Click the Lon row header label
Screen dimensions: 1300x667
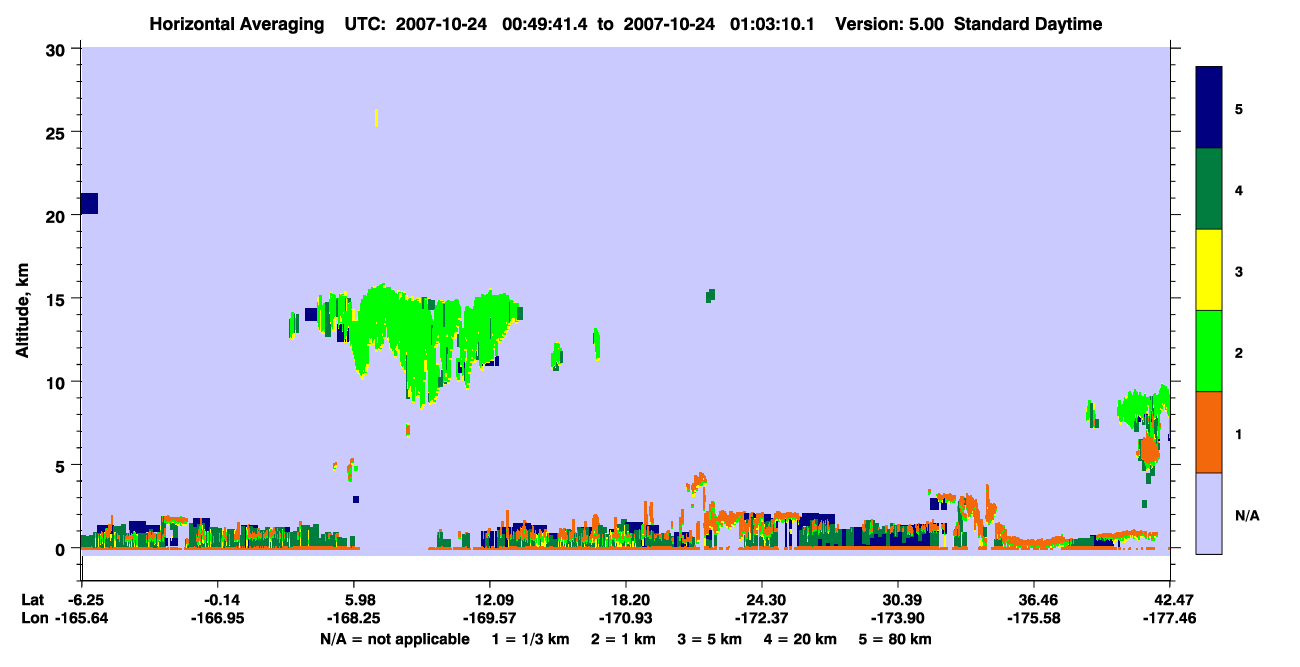point(33,618)
